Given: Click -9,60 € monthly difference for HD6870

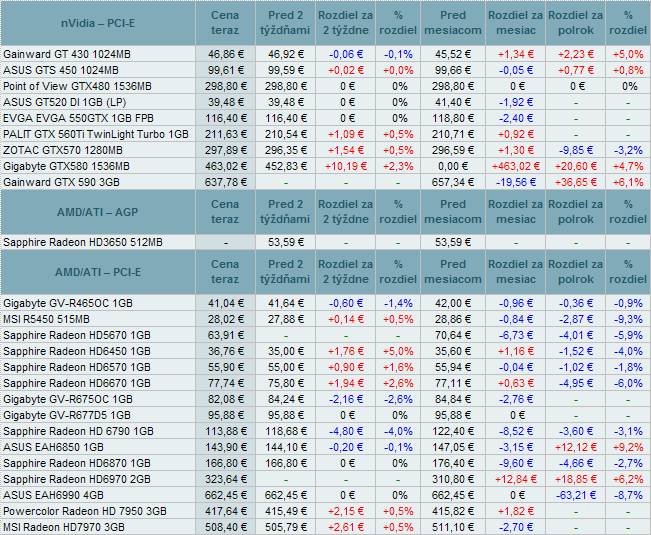Looking at the screenshot, I should click(x=516, y=463).
